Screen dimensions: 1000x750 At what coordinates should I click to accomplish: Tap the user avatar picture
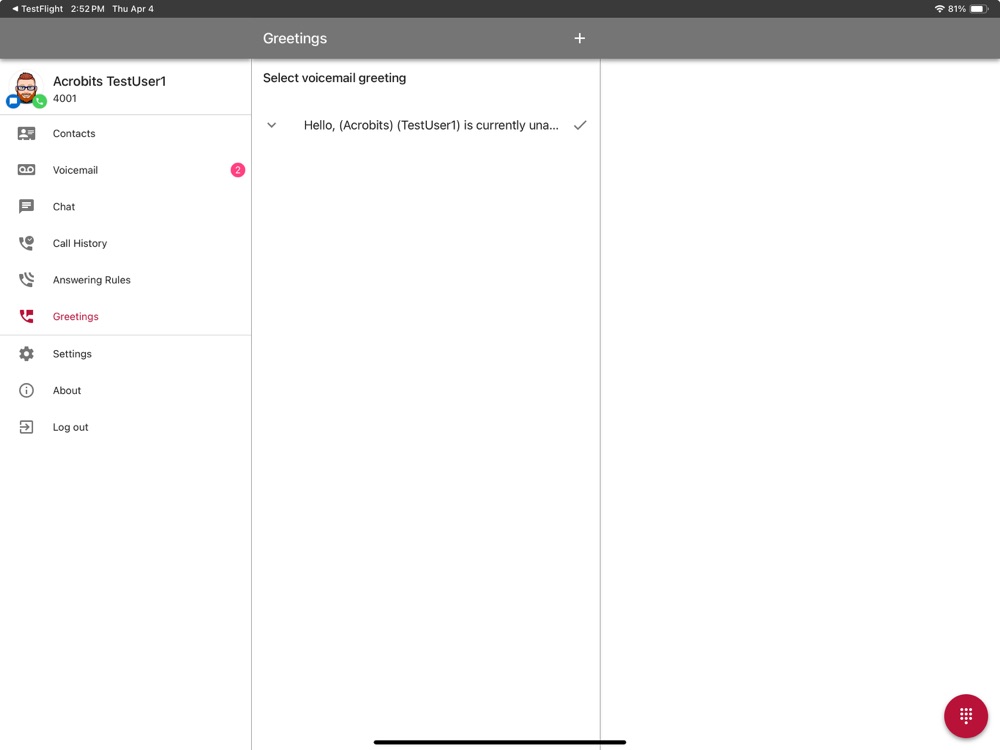[x=26, y=88]
